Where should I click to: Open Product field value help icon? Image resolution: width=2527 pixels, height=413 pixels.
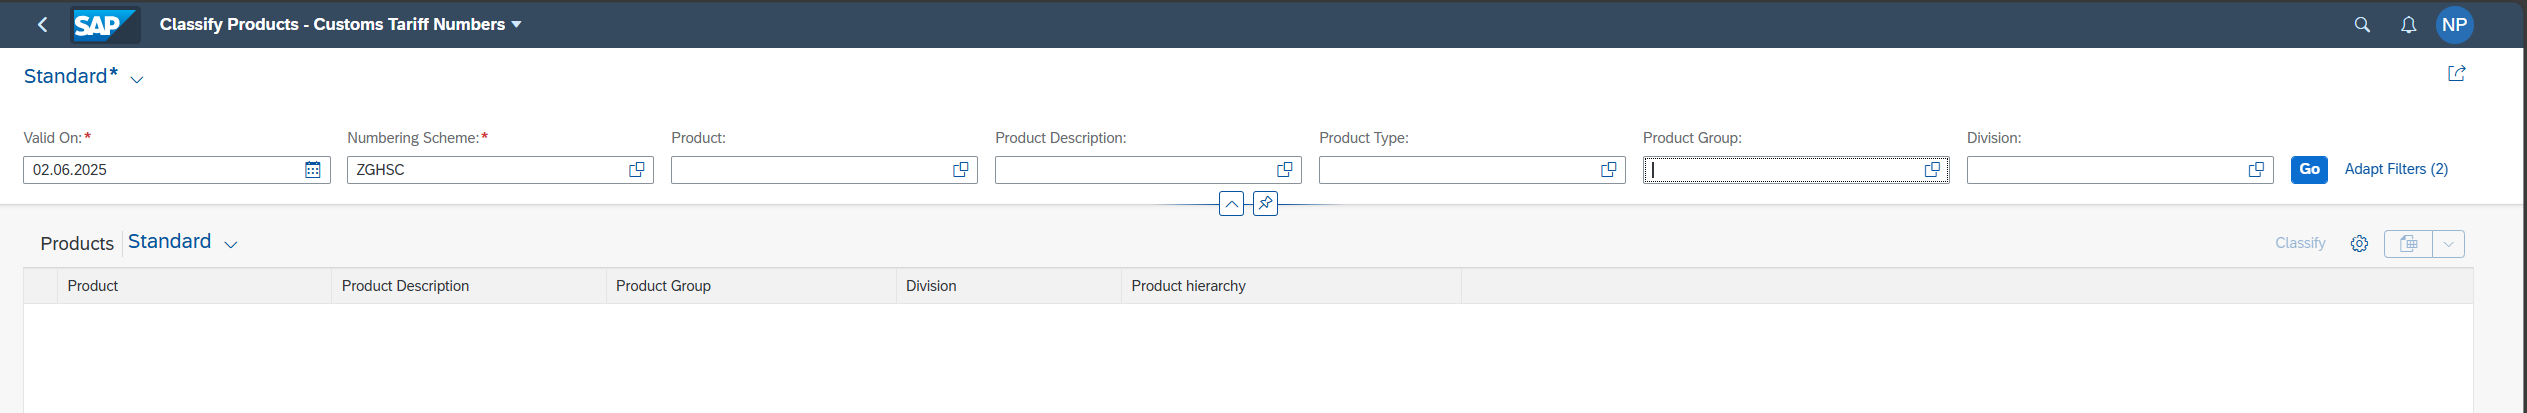(961, 170)
